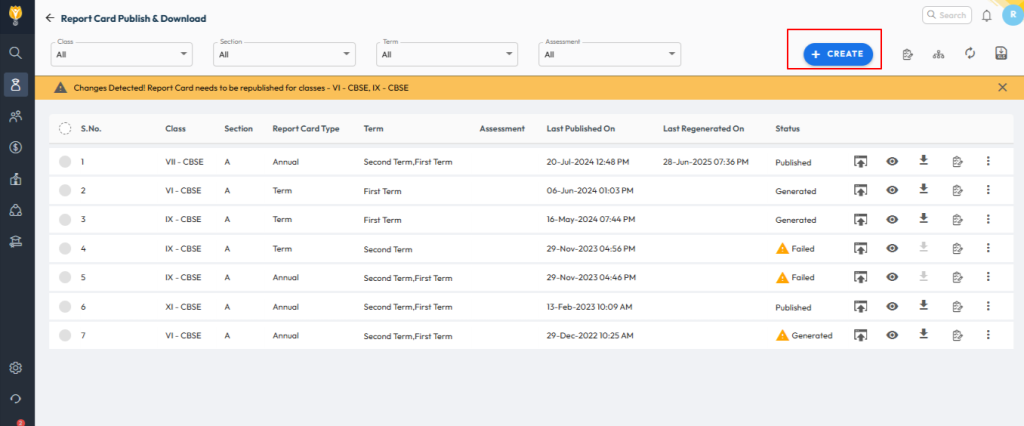Select row 1 radio button for VII - CBSE
Image resolution: width=1024 pixels, height=426 pixels.
pos(65,161)
